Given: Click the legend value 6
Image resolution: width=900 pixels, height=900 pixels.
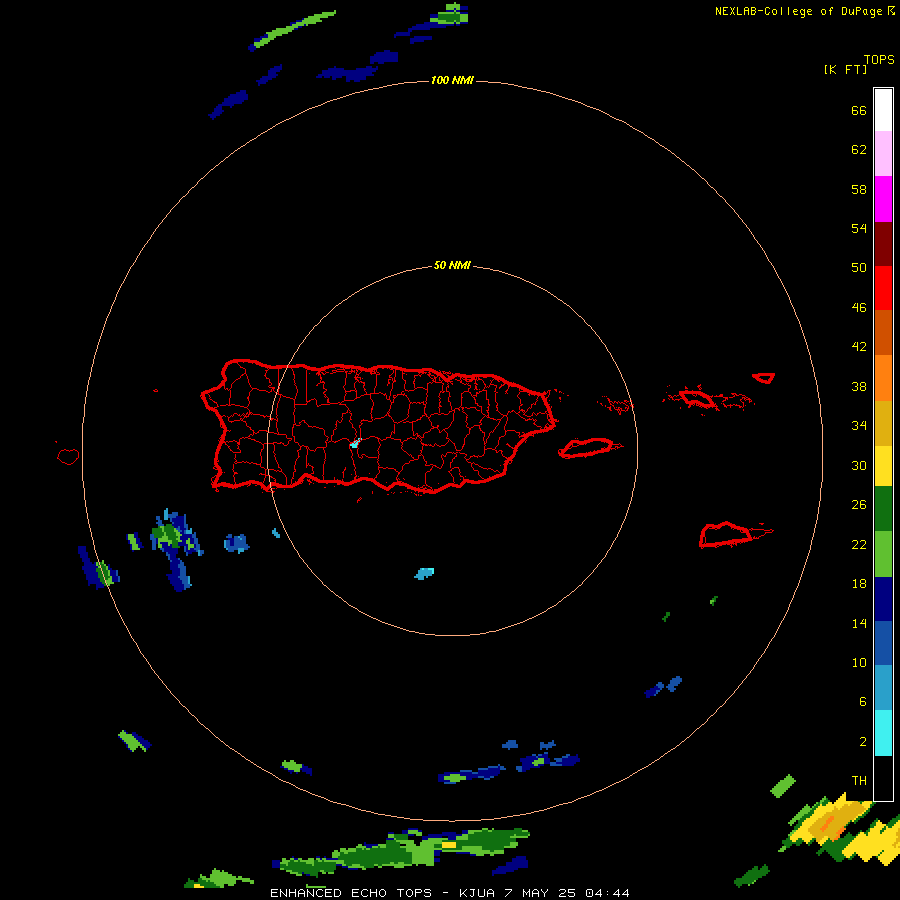Looking at the screenshot, I should [862, 702].
